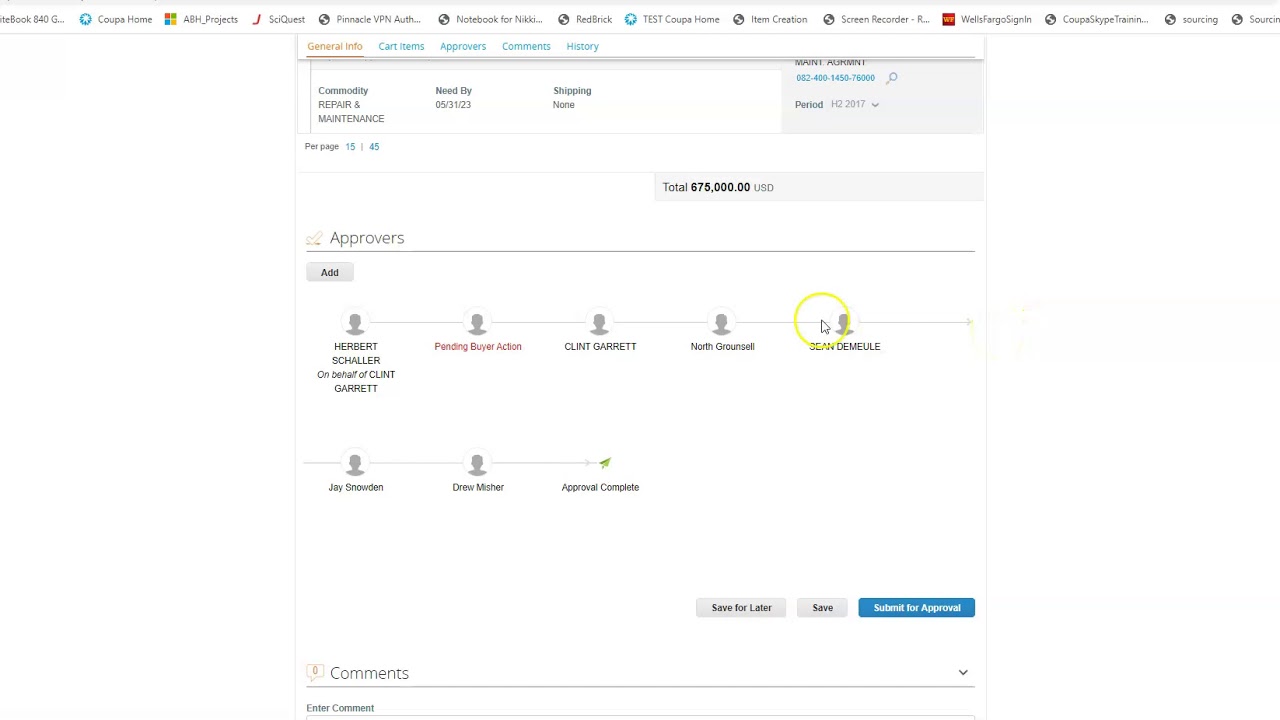This screenshot has height=720, width=1280.
Task: Click Drew Misher's approver avatar
Action: point(477,464)
